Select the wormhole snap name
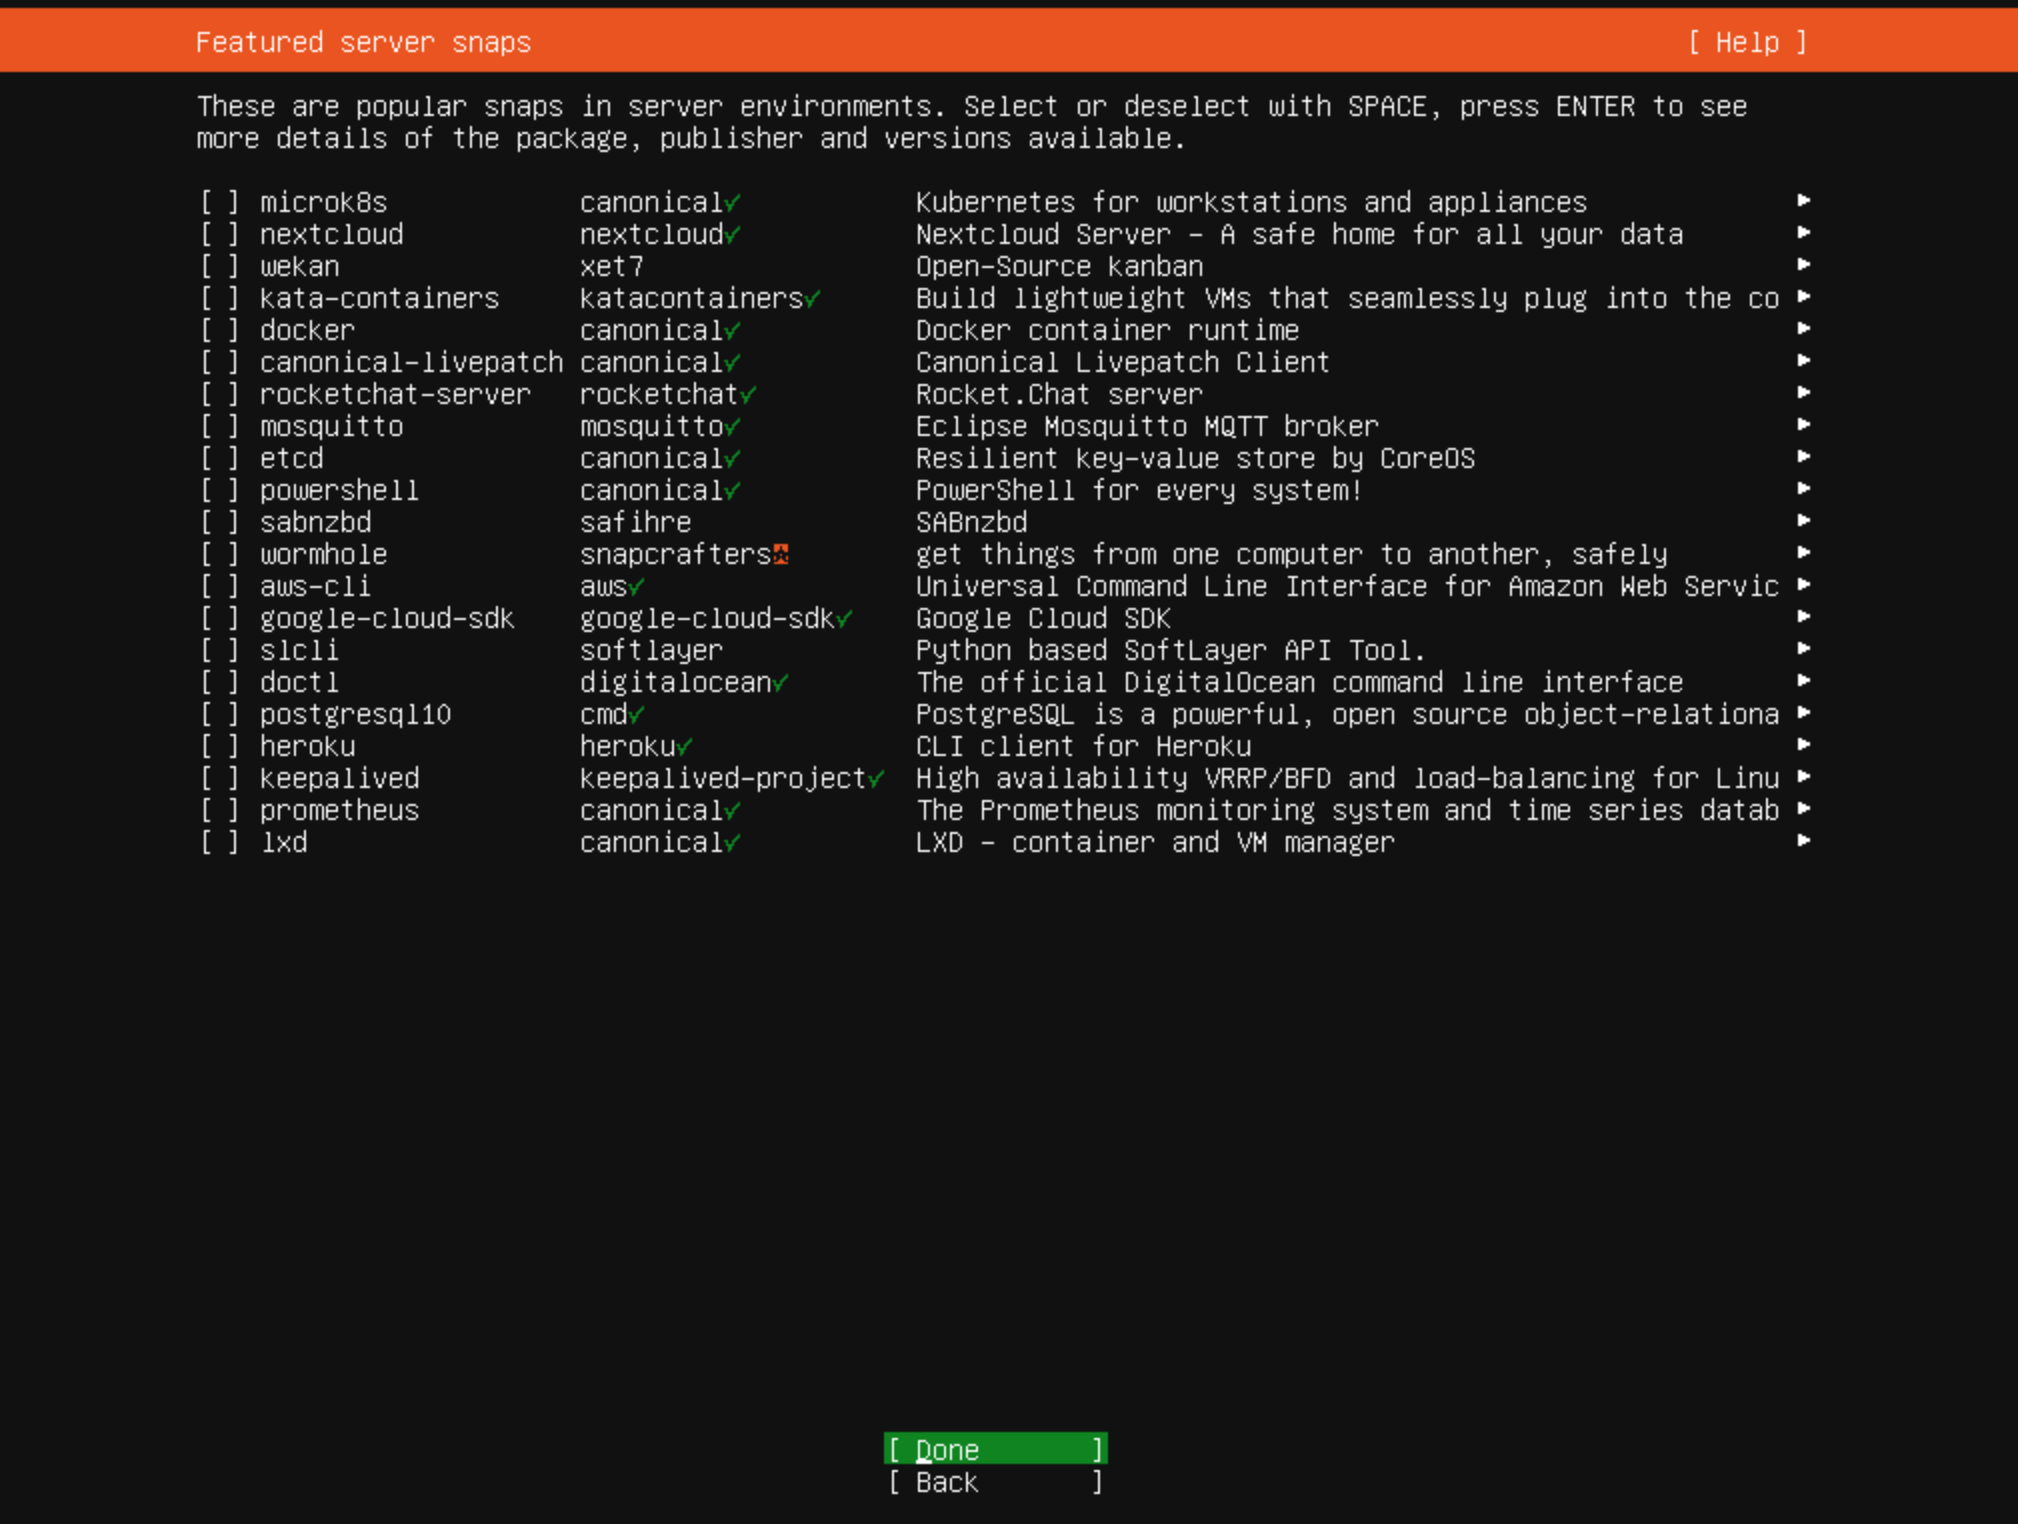2018x1524 pixels. 323,555
